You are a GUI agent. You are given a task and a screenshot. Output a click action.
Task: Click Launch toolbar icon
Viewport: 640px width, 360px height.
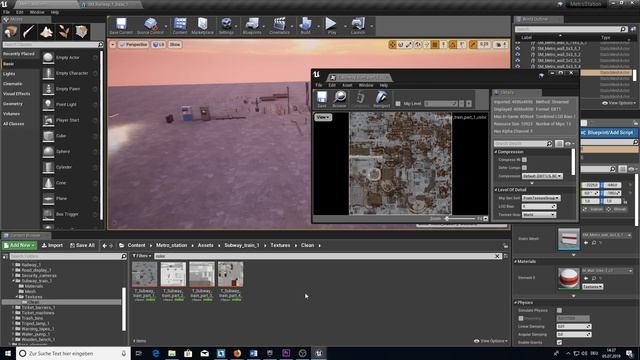click(358, 26)
